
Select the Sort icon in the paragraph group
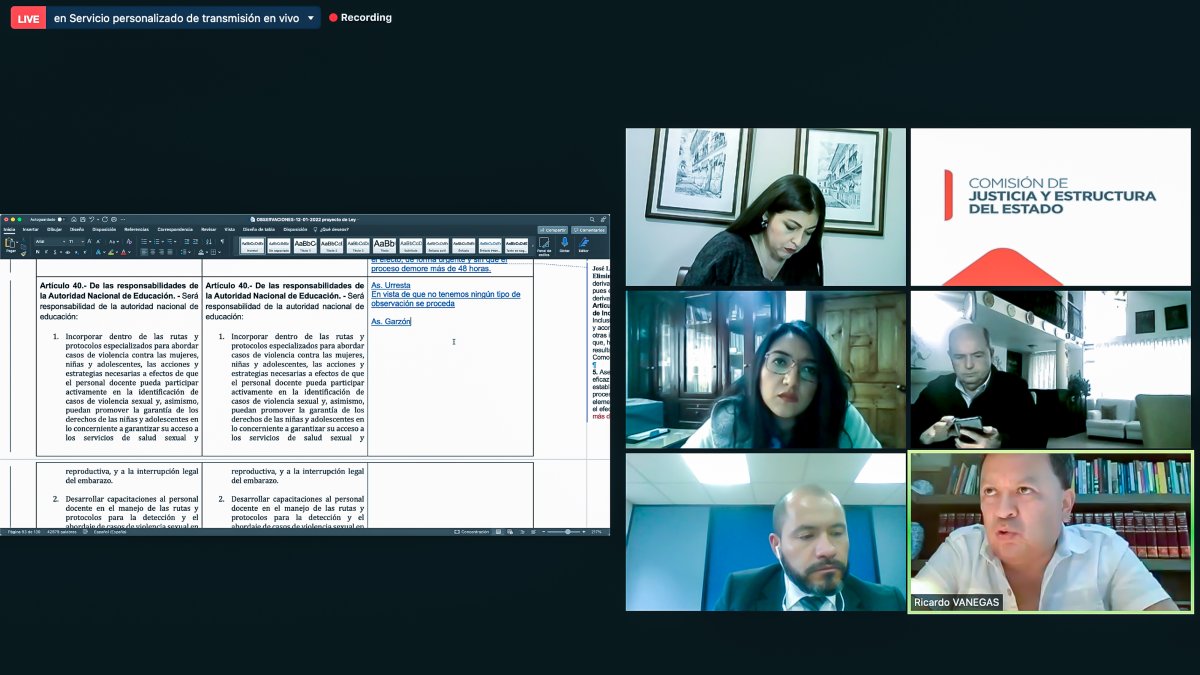(x=209, y=241)
